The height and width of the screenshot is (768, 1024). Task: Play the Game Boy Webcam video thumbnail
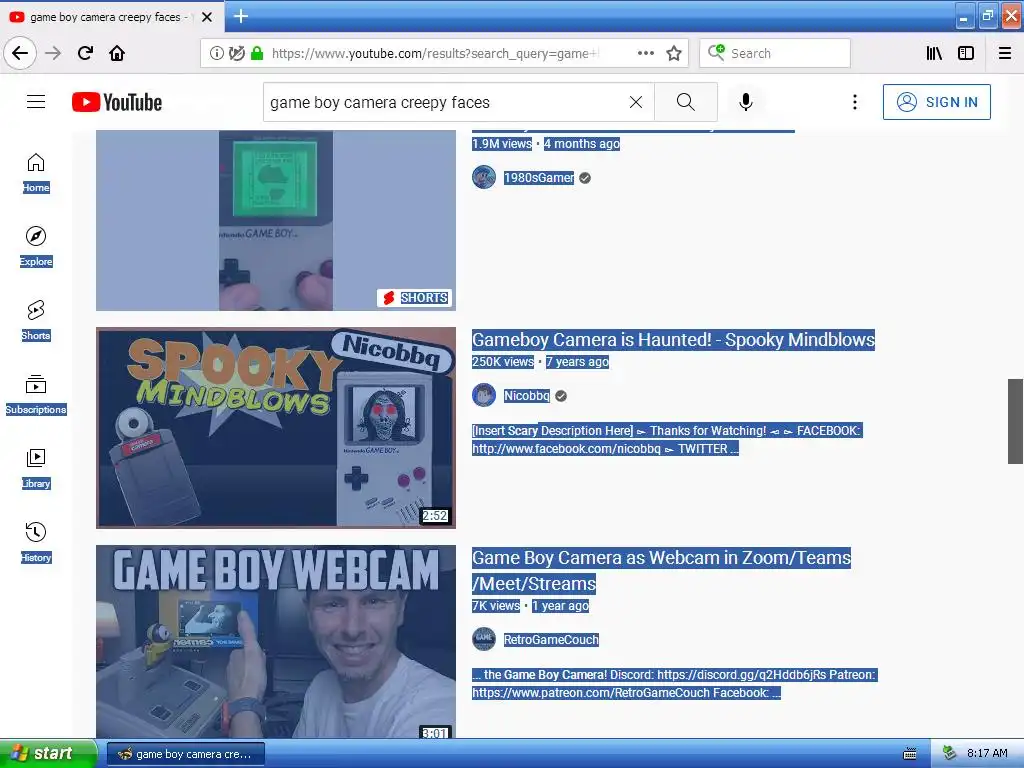point(276,642)
